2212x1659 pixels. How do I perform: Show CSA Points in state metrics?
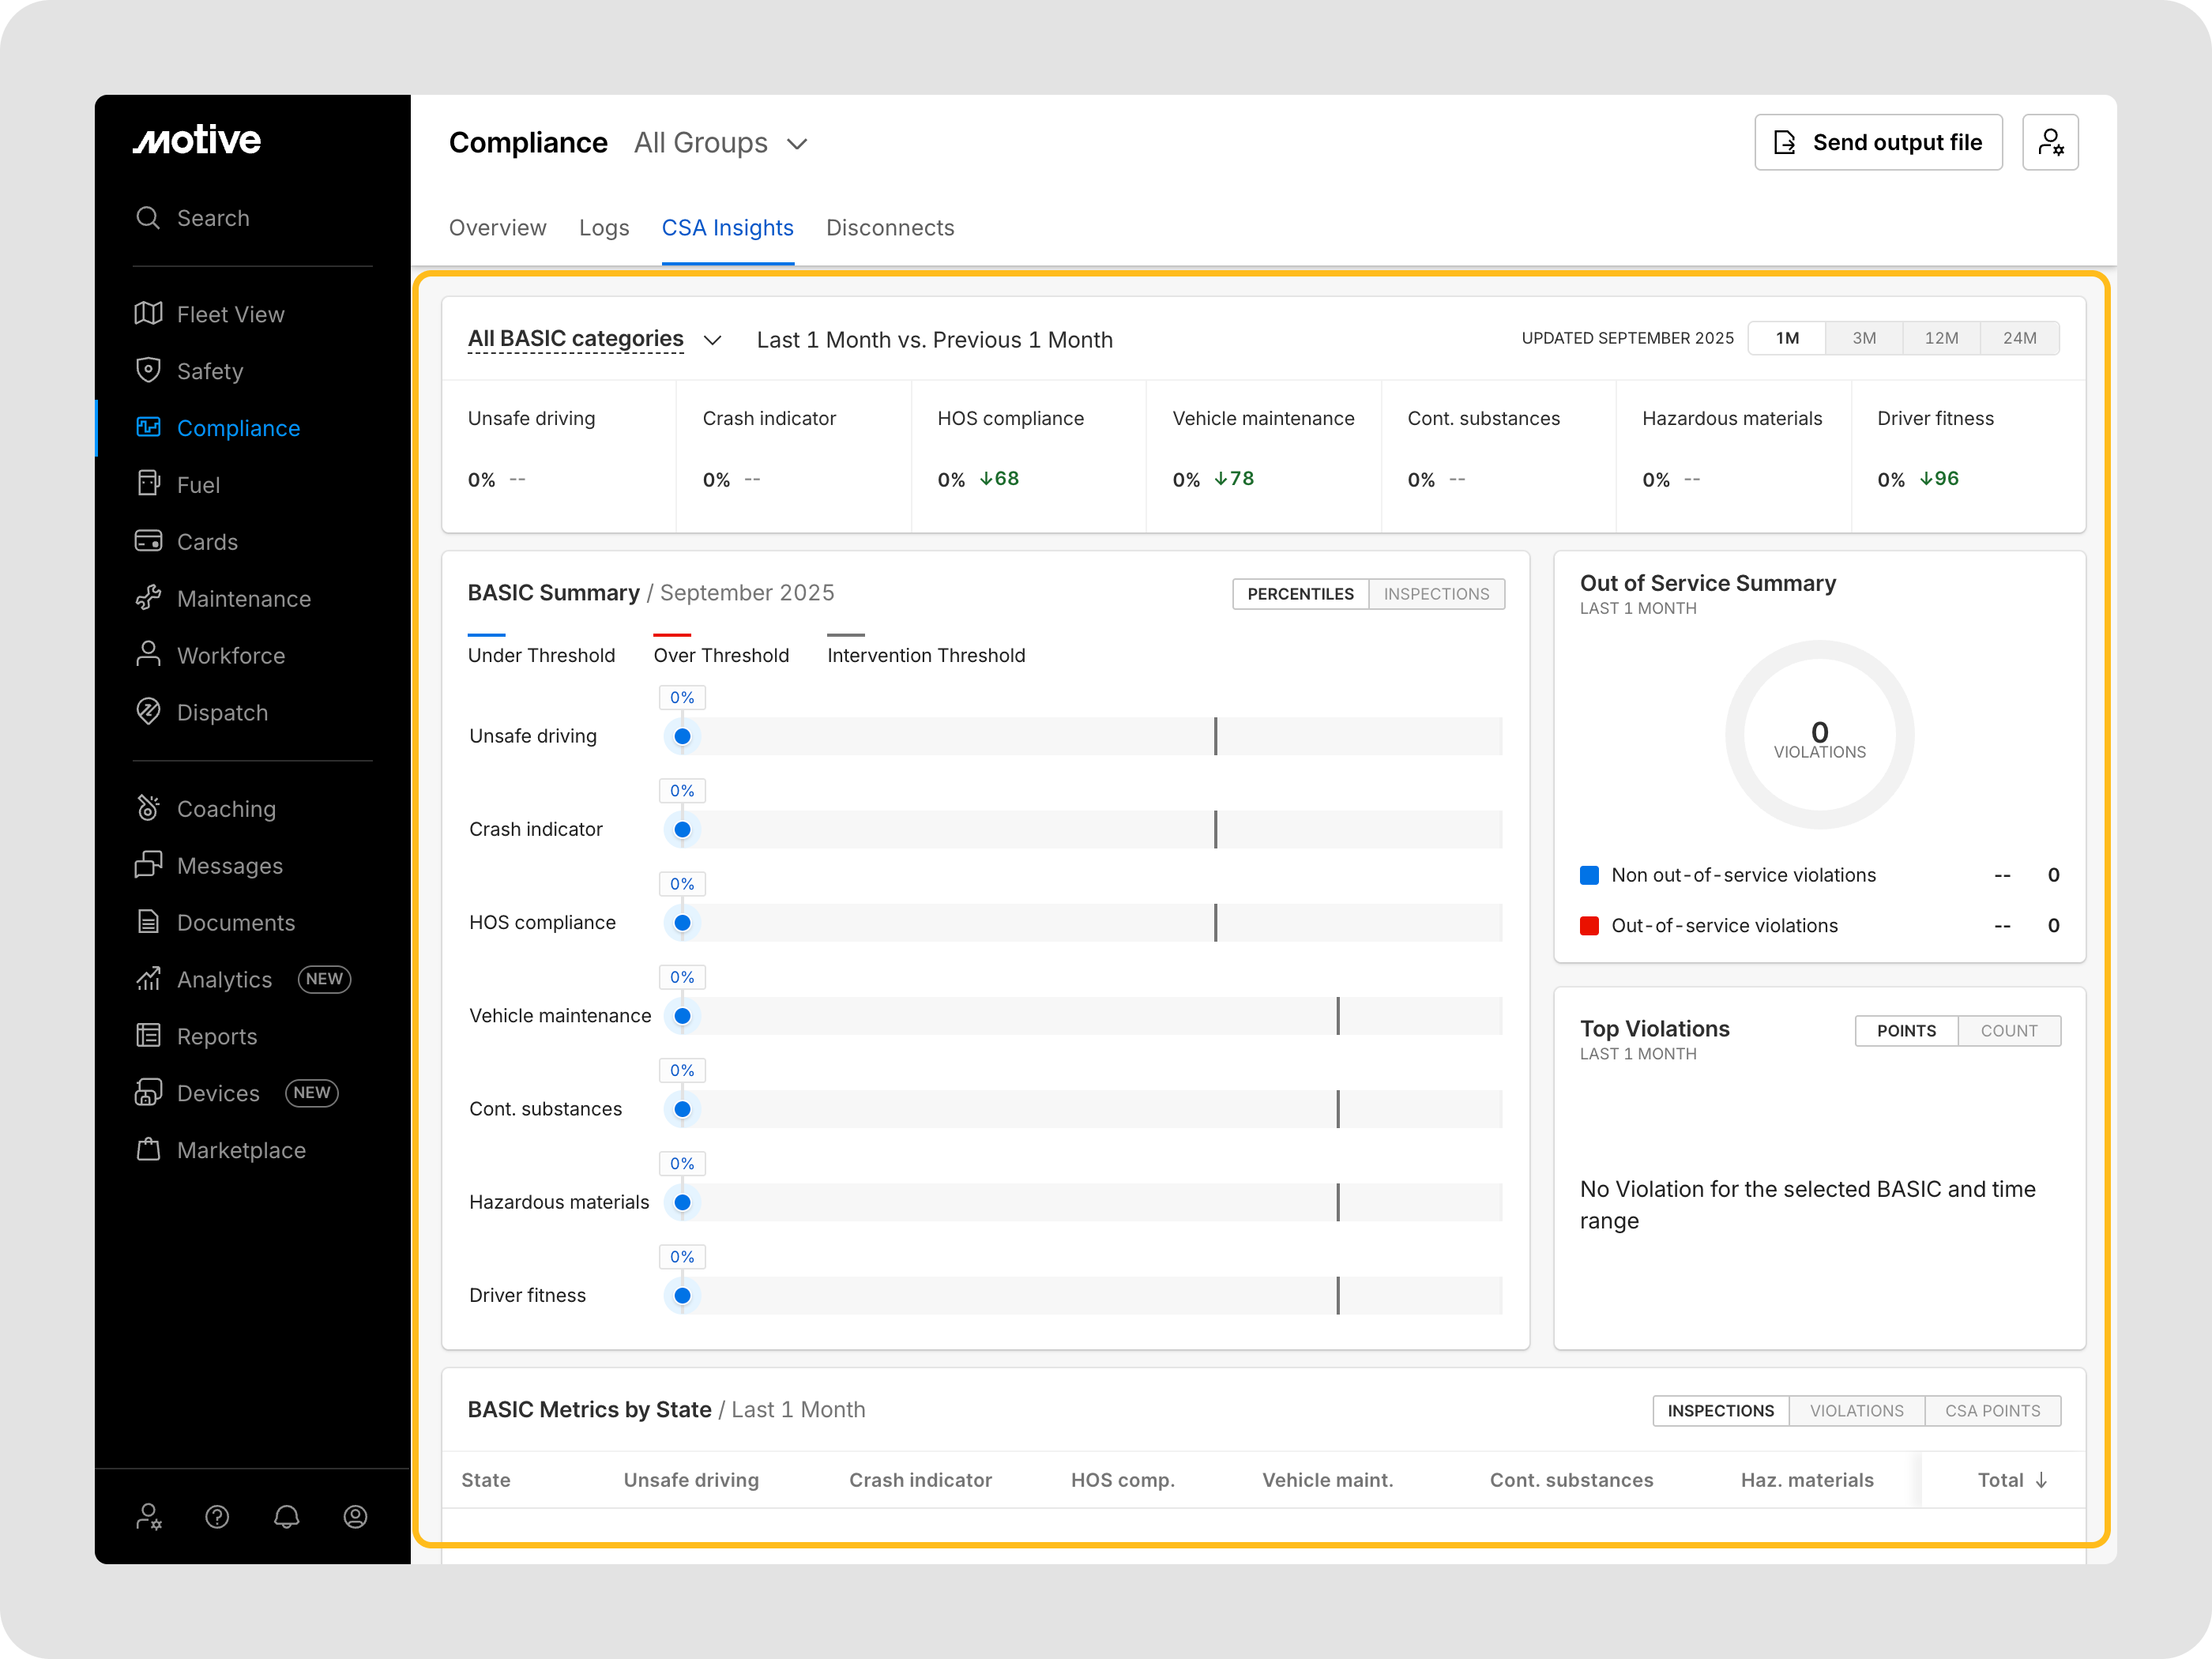[1992, 1411]
